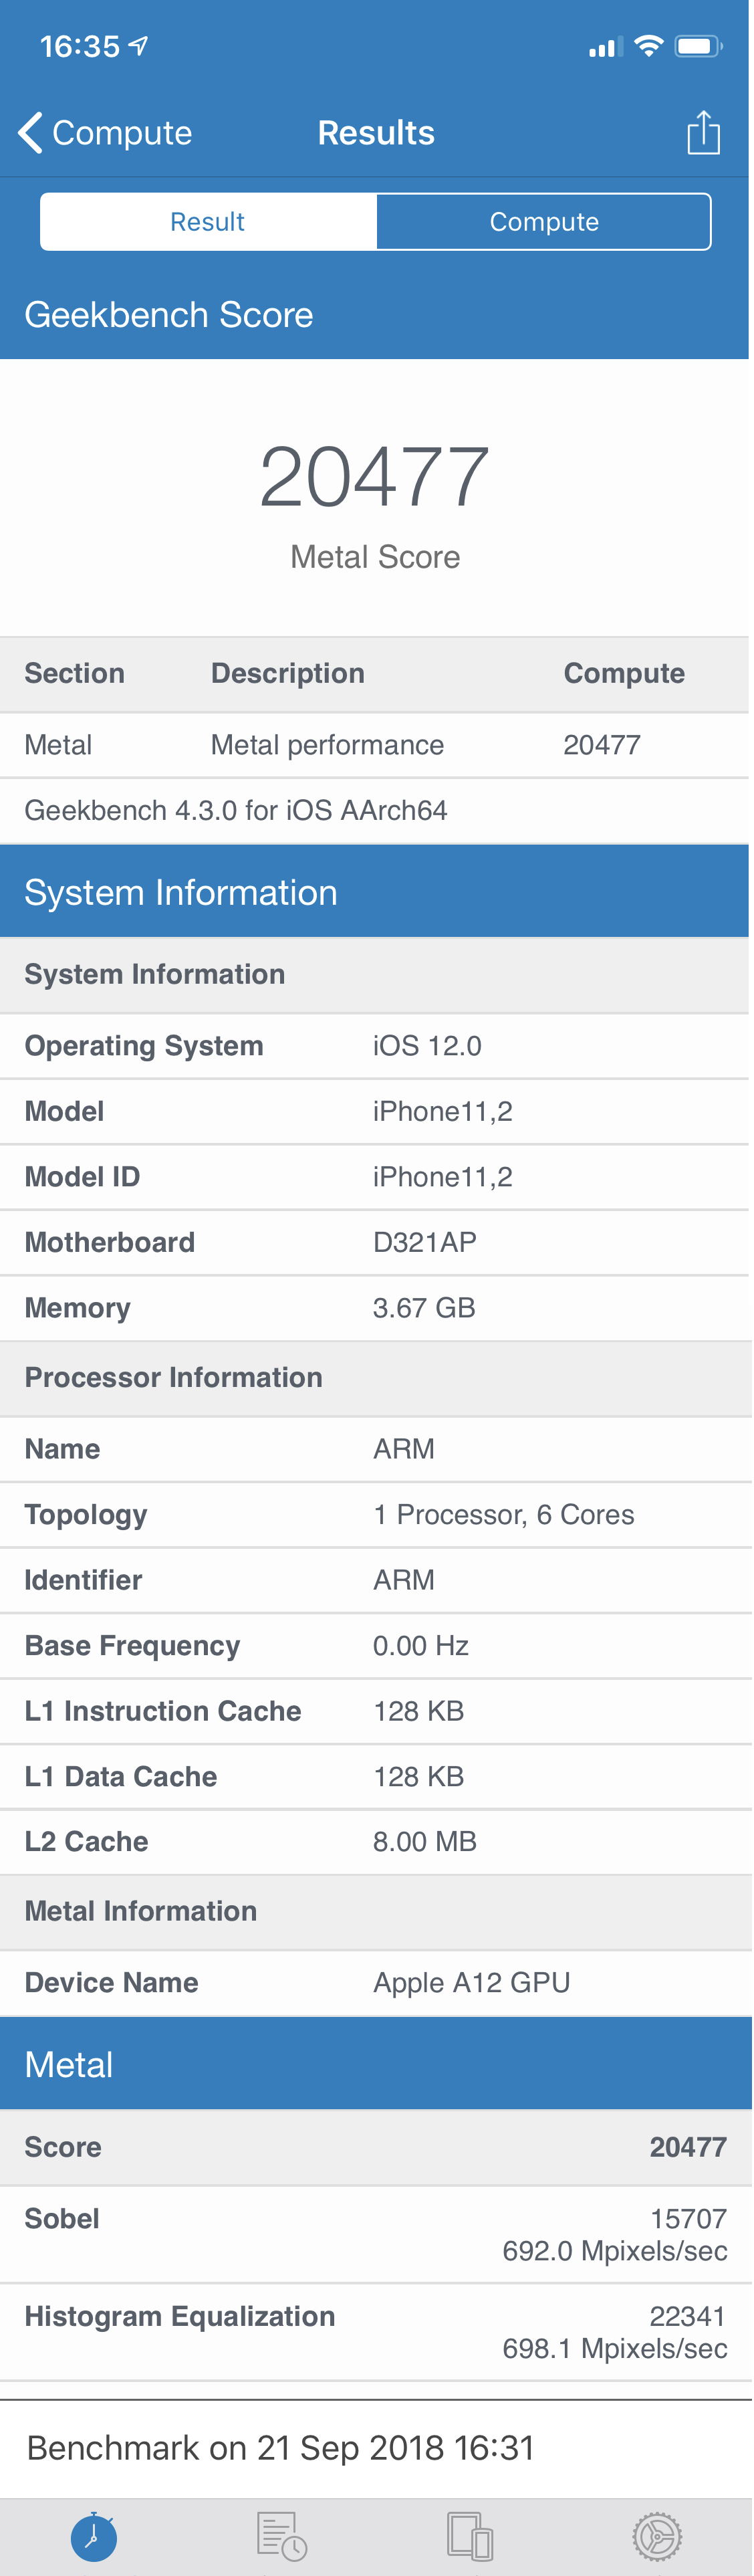Tap the Device Name label
The height and width of the screenshot is (2576, 754).
tap(111, 1983)
